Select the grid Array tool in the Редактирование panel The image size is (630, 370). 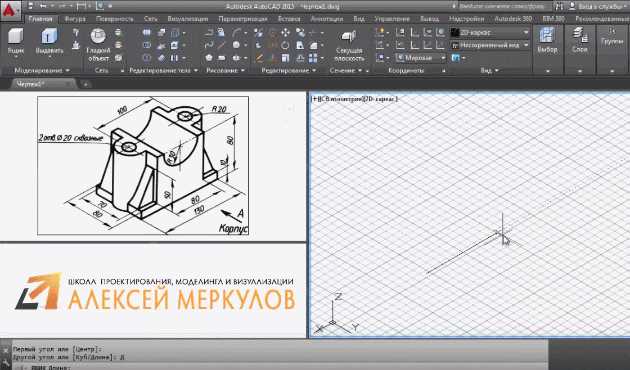[313, 58]
